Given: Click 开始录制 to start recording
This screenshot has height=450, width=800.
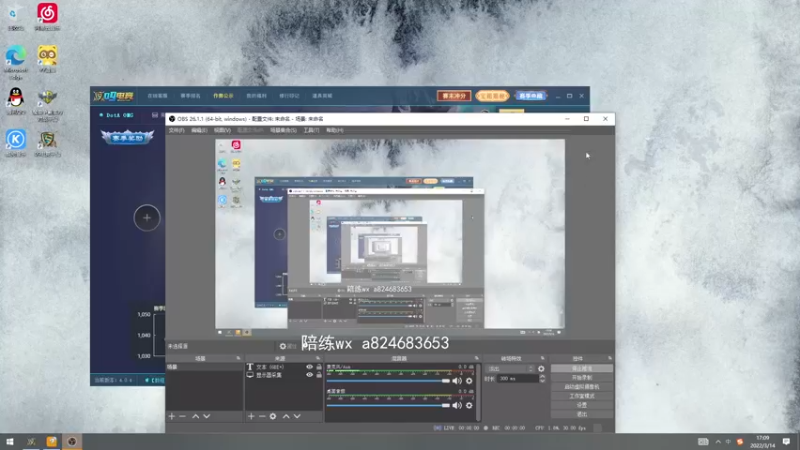Looking at the screenshot, I should [582, 378].
